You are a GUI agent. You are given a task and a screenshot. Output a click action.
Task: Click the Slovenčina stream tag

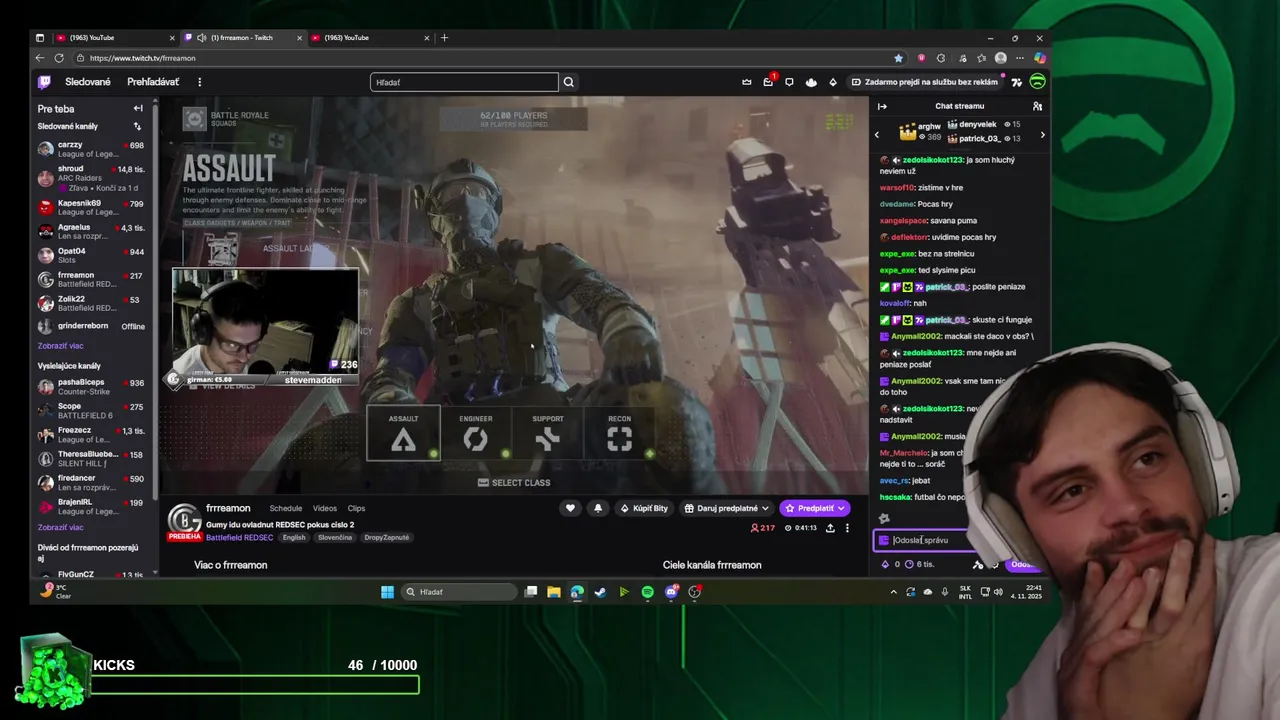pos(335,537)
